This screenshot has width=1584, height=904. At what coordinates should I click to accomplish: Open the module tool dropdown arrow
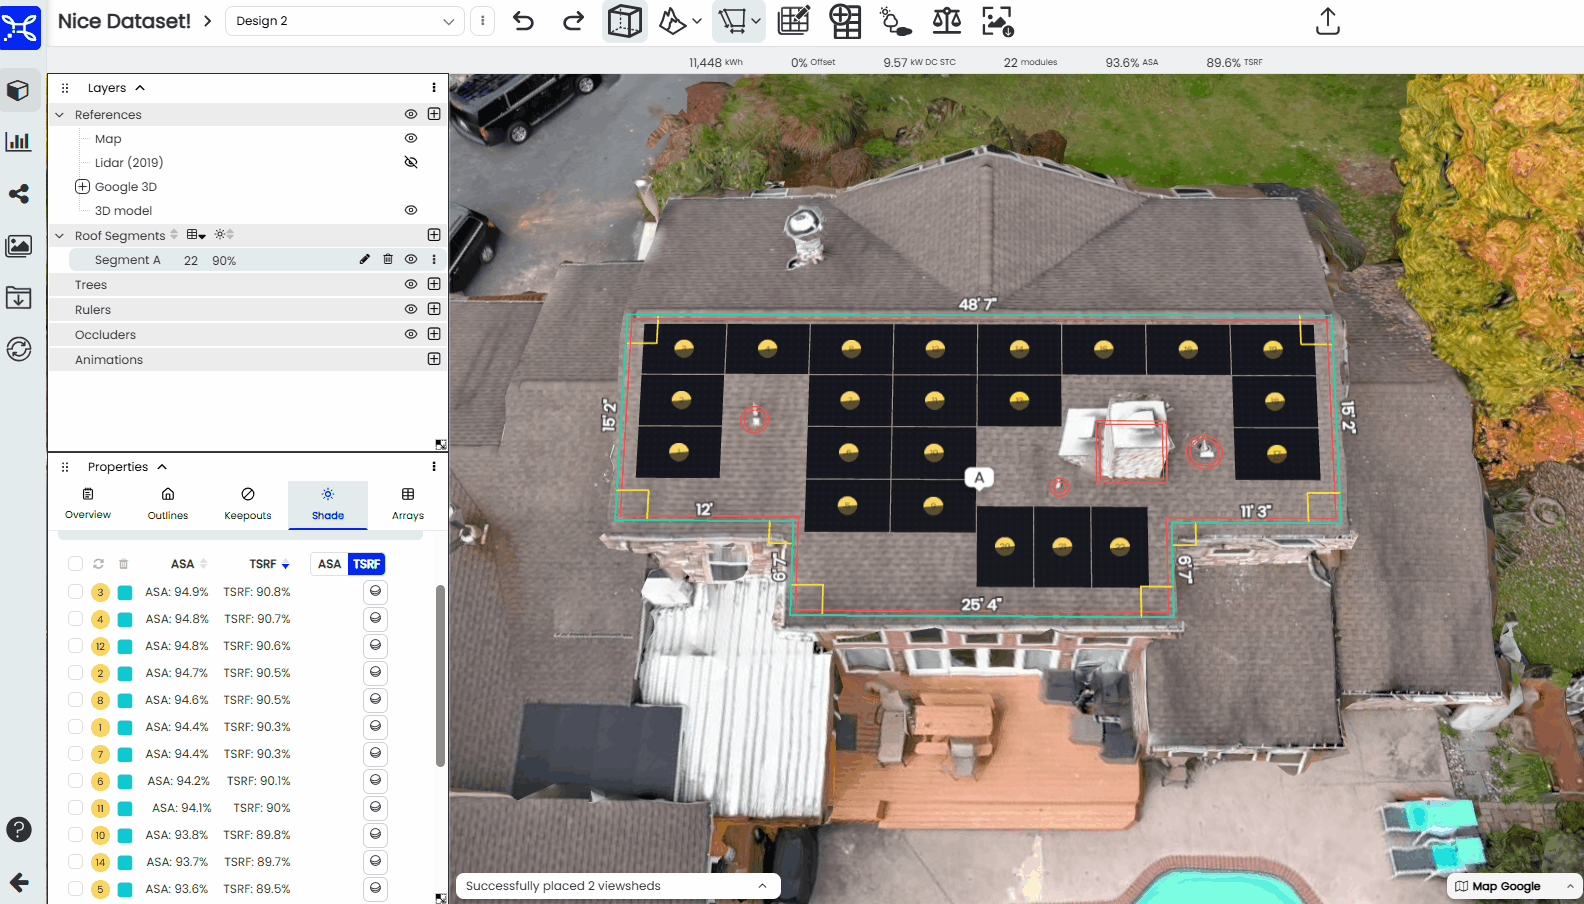coord(756,21)
